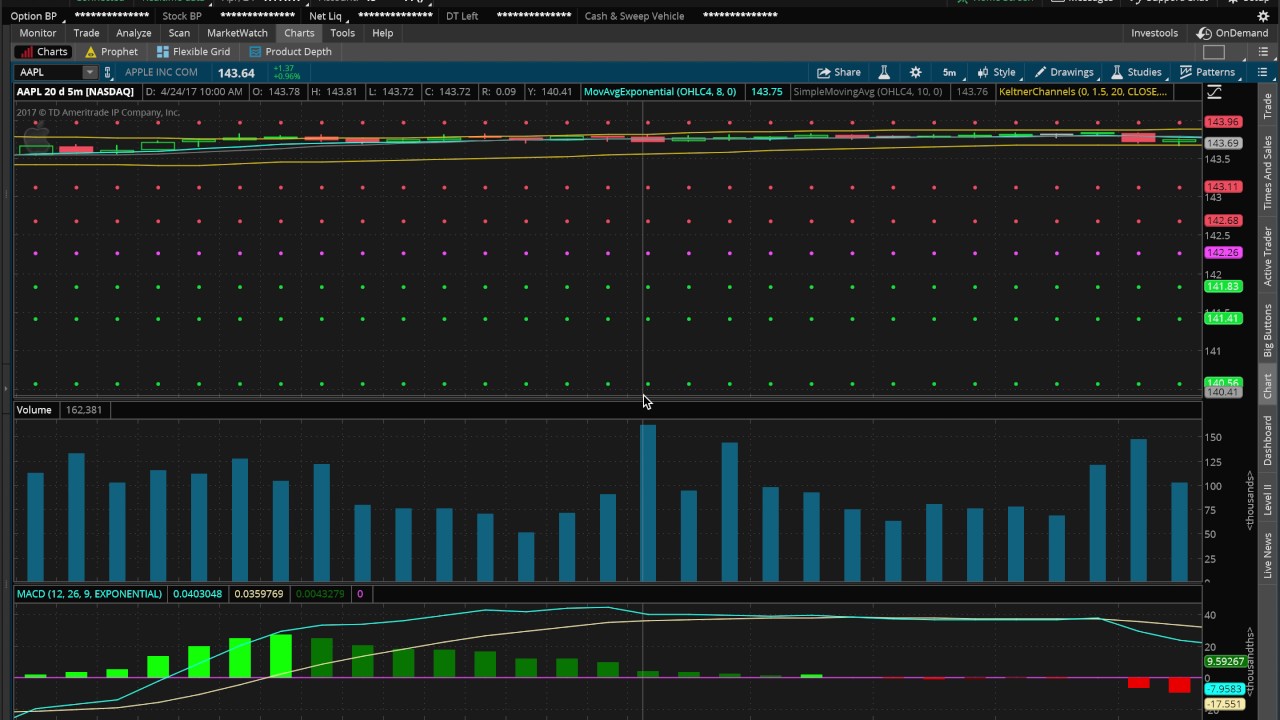Click the red Charts bars icon subtab
The width and height of the screenshot is (1280, 720).
pyautogui.click(x=27, y=52)
